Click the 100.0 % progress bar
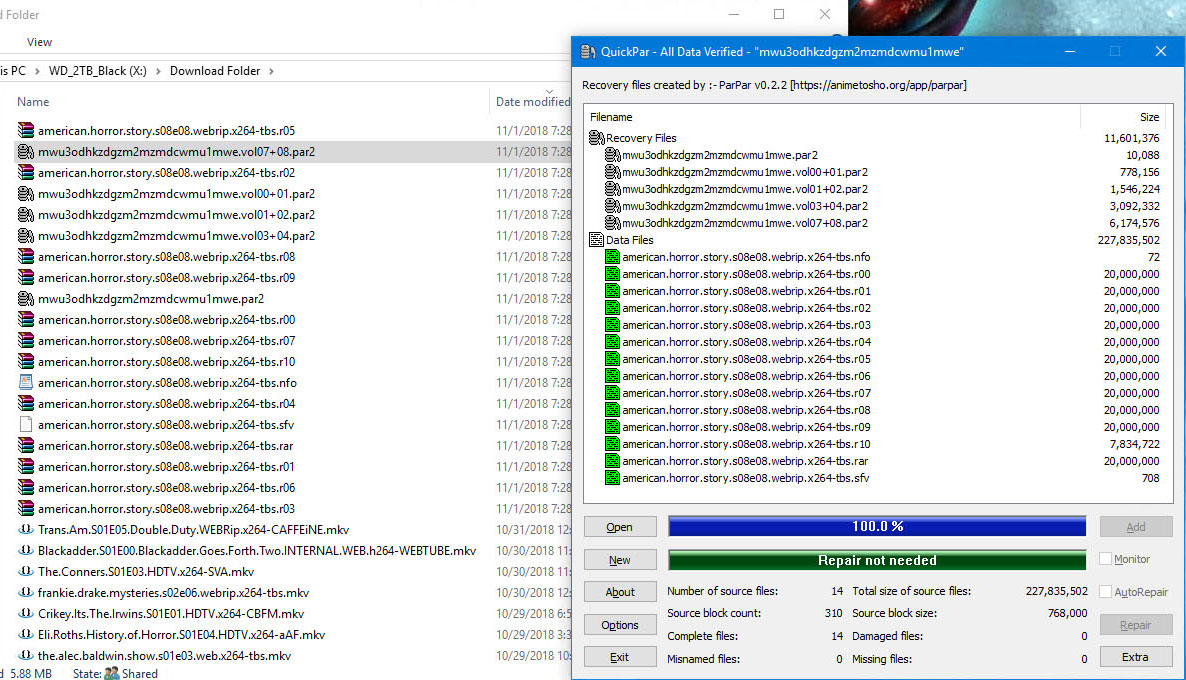Viewport: 1186px width, 680px height. coord(876,526)
